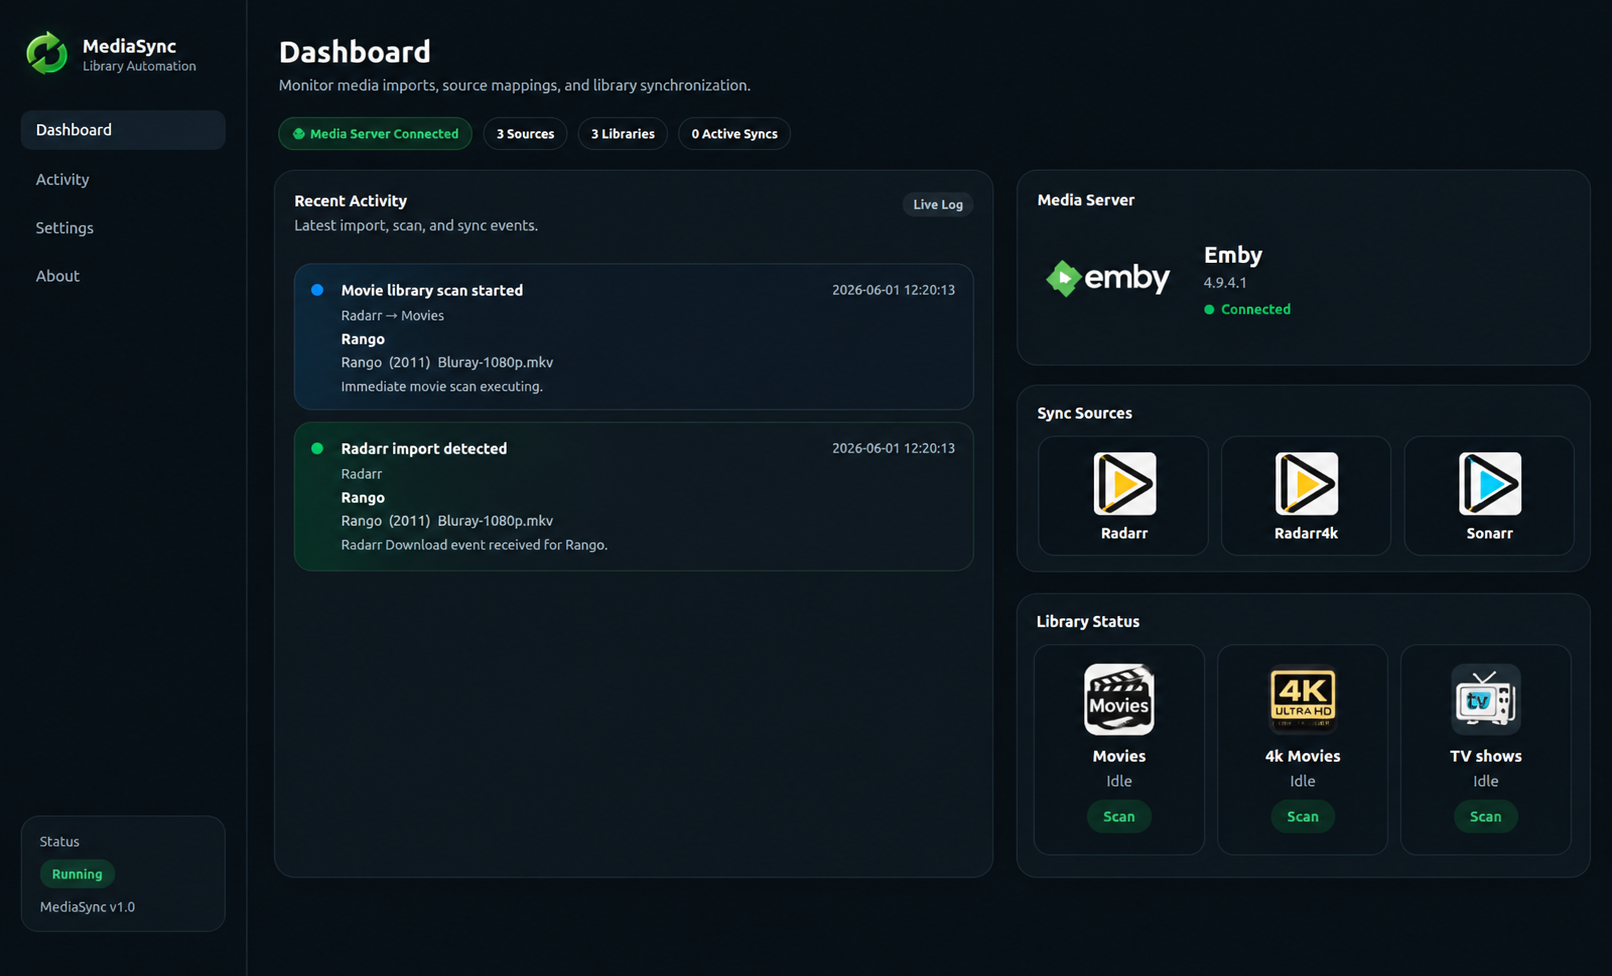Select the Sonarr source icon

click(x=1489, y=484)
